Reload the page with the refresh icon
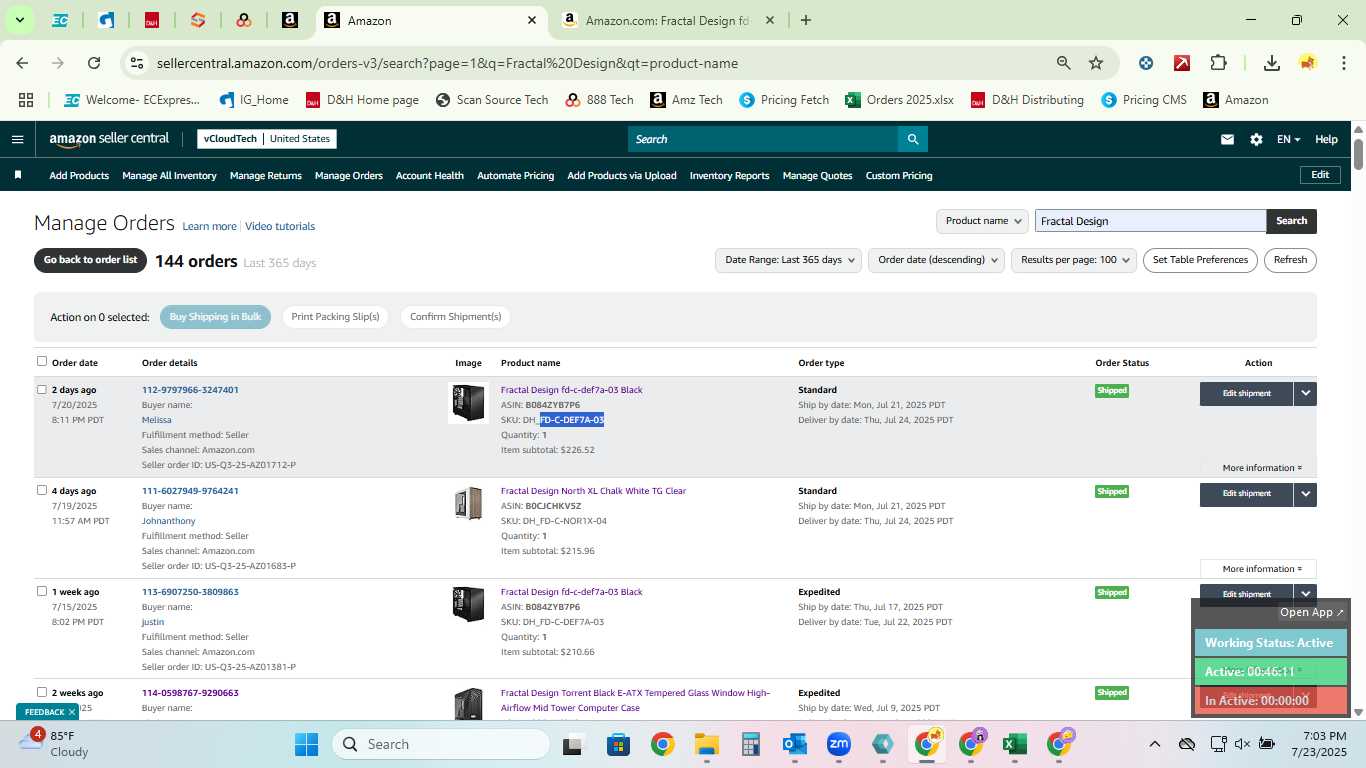The width and height of the screenshot is (1366, 768). pos(94,63)
